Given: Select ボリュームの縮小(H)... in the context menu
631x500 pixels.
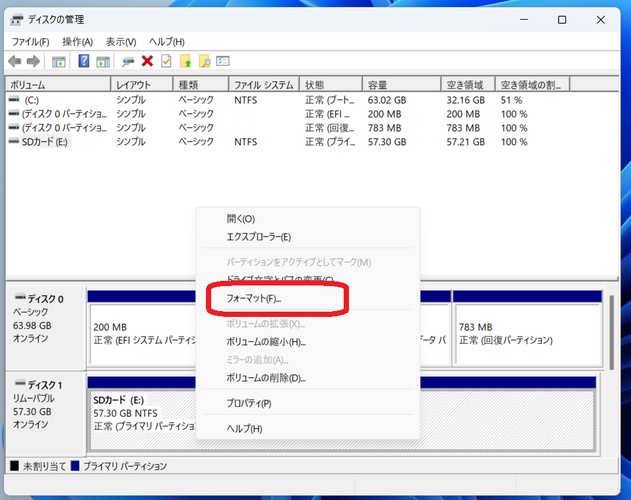Looking at the screenshot, I should (x=308, y=342).
